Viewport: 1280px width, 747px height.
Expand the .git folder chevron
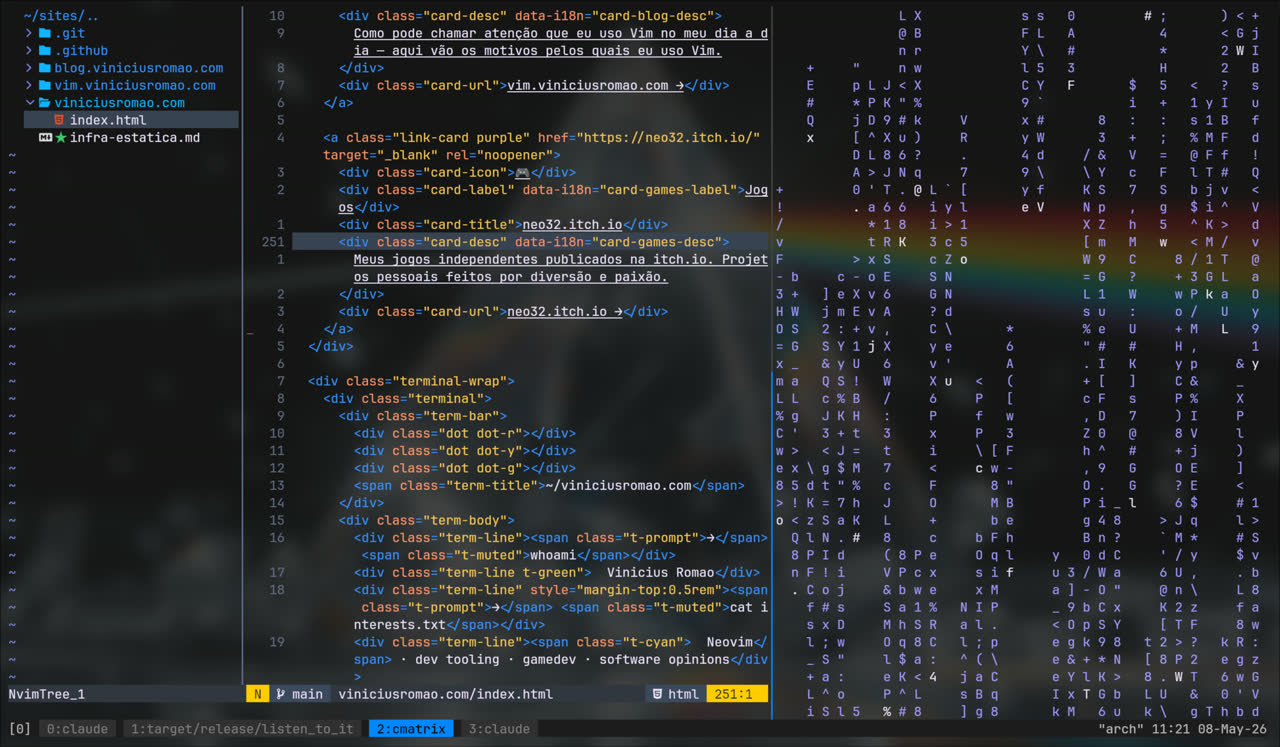click(29, 33)
